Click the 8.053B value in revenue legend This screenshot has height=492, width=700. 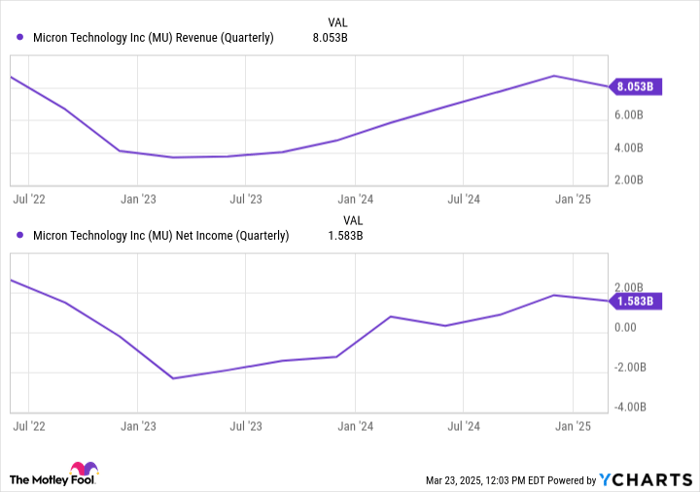330,38
